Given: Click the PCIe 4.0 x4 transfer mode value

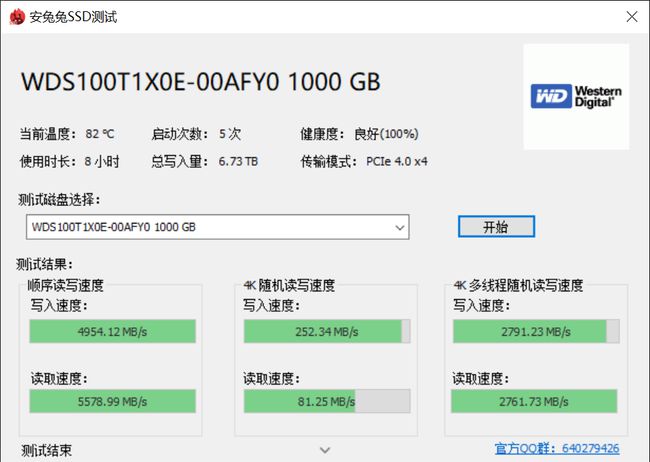Looking at the screenshot, I should [x=397, y=161].
